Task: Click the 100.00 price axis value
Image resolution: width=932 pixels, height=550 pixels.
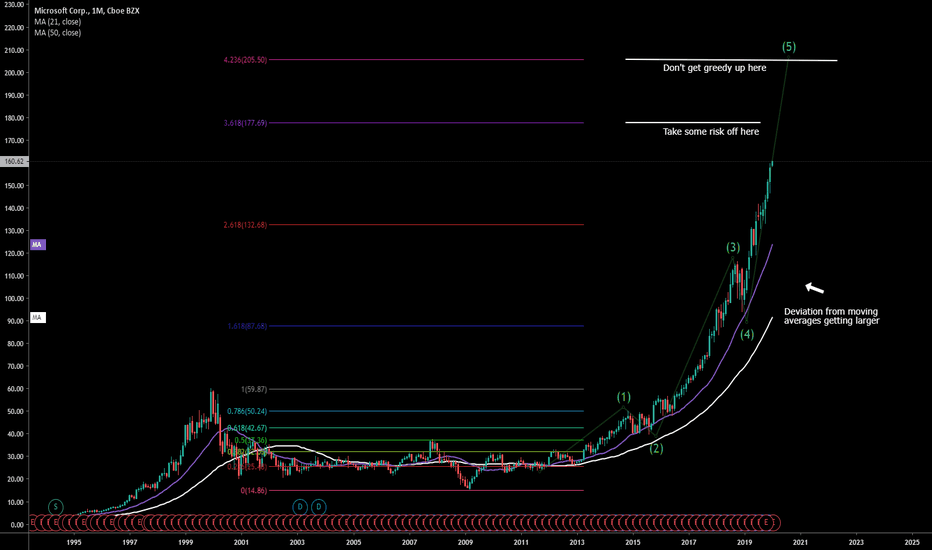Action: (x=14, y=298)
